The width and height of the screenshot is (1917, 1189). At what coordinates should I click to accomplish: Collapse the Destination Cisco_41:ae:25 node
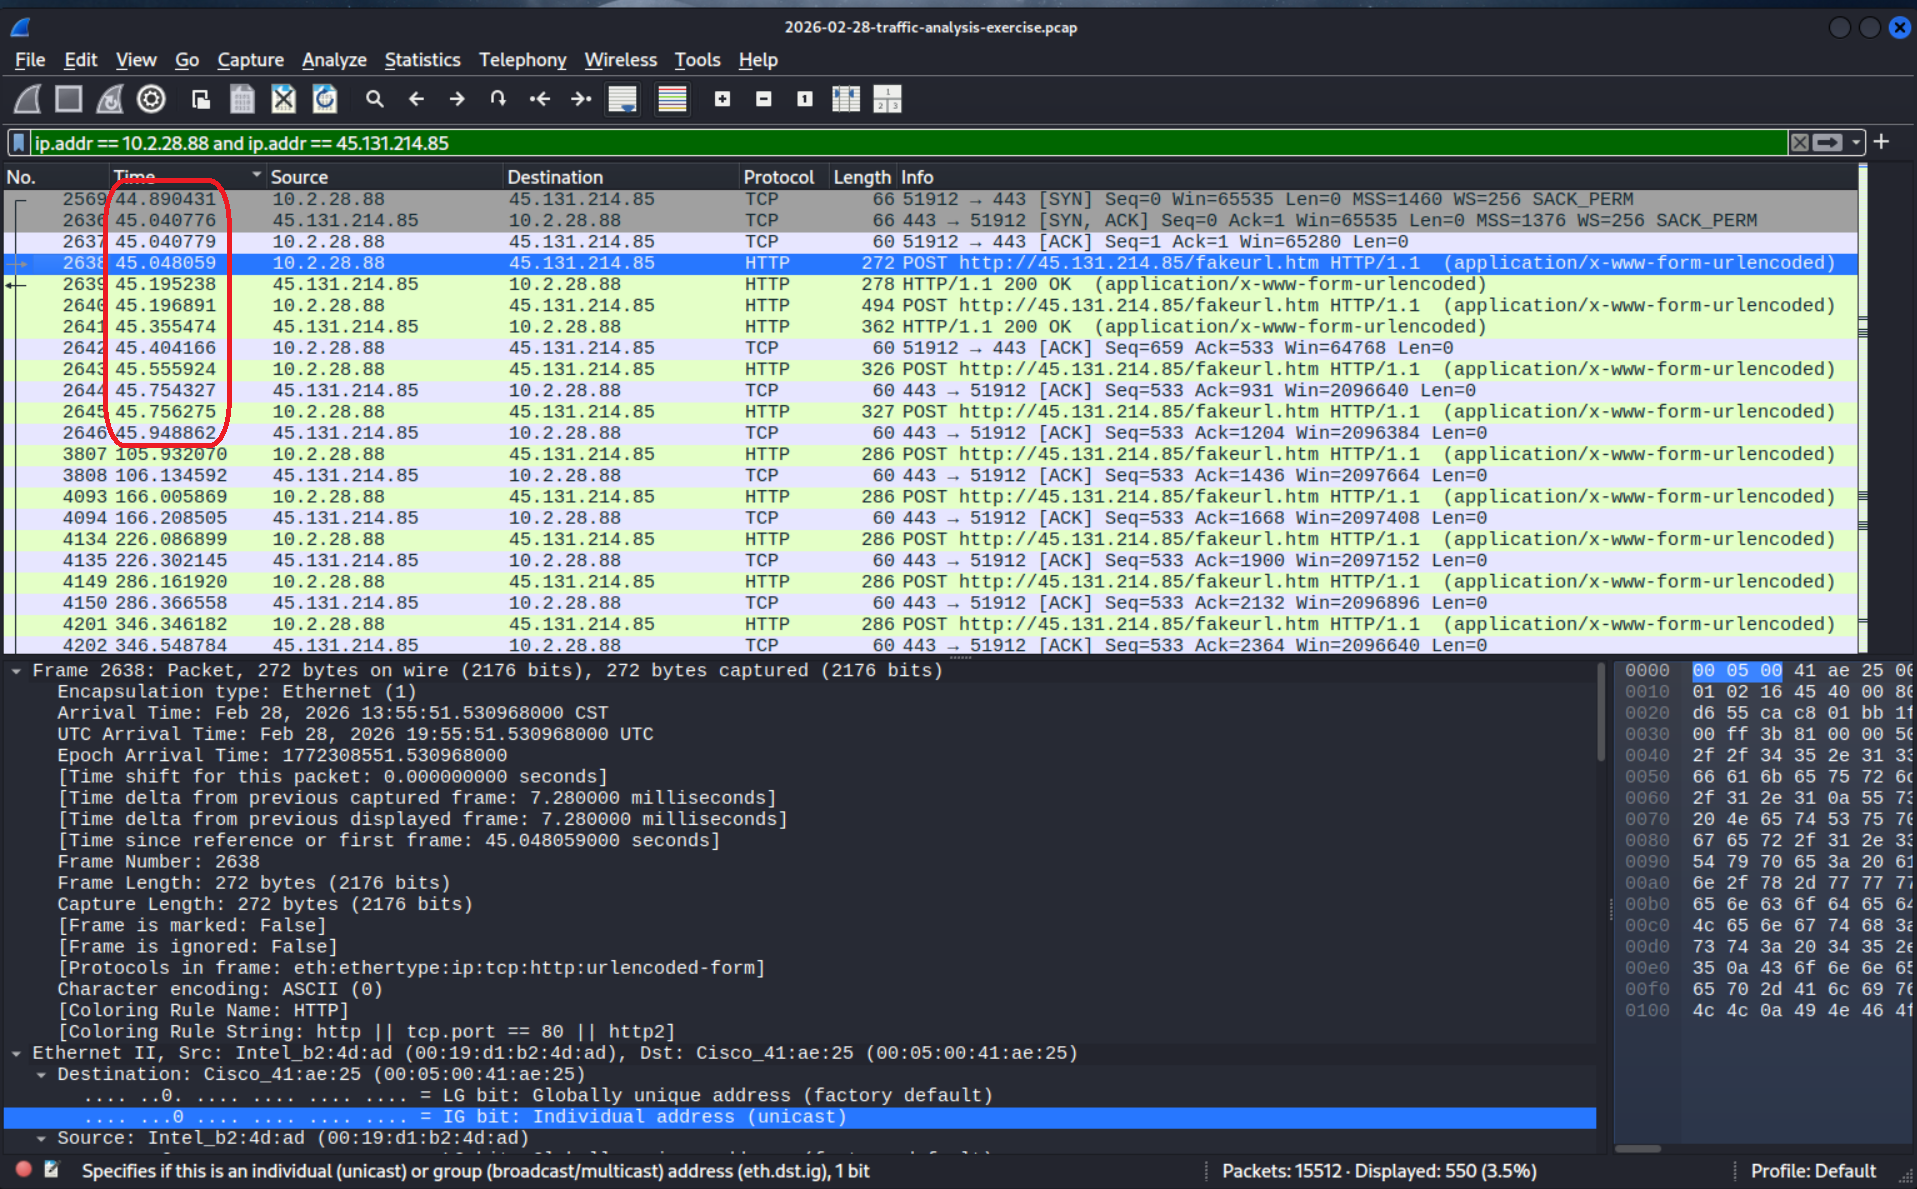[41, 1075]
